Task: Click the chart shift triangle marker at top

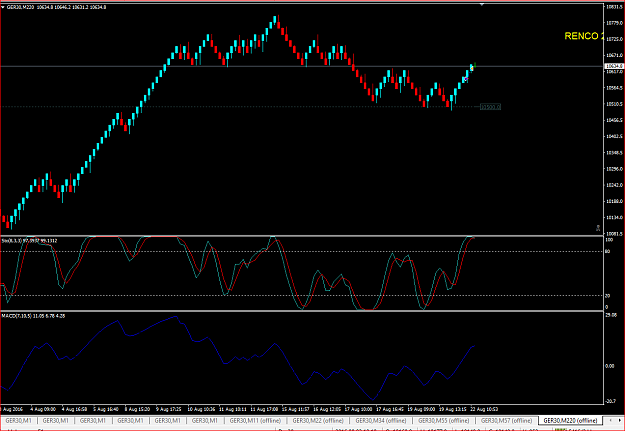Action: [x=482, y=5]
